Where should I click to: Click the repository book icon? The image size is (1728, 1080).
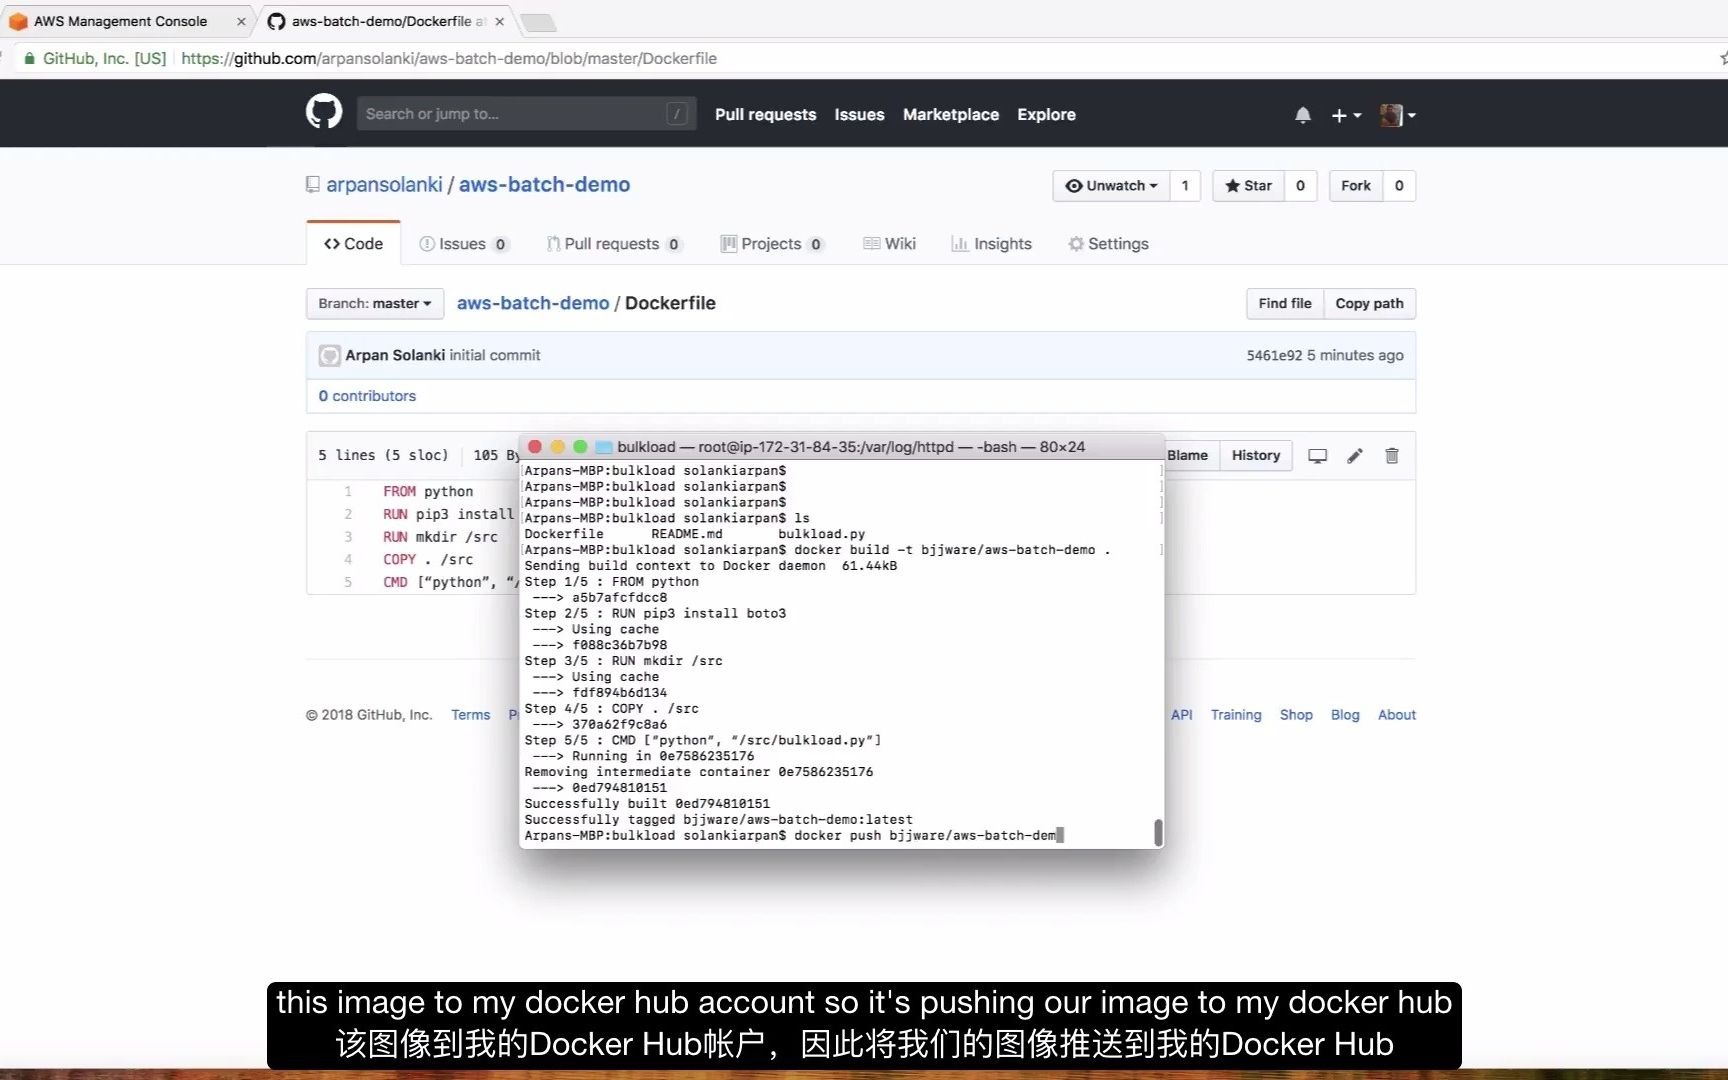coord(313,185)
